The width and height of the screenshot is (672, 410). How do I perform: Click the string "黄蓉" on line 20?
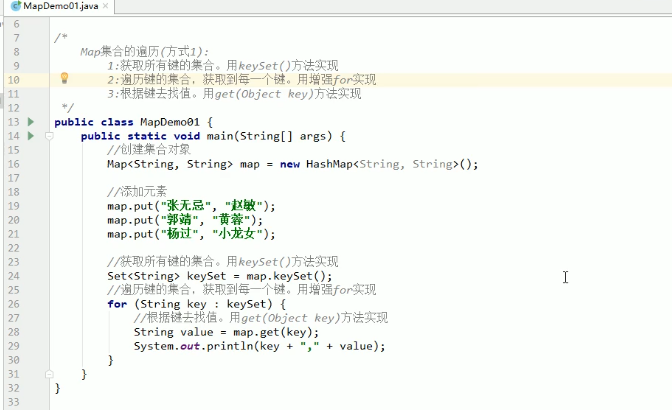pos(231,220)
